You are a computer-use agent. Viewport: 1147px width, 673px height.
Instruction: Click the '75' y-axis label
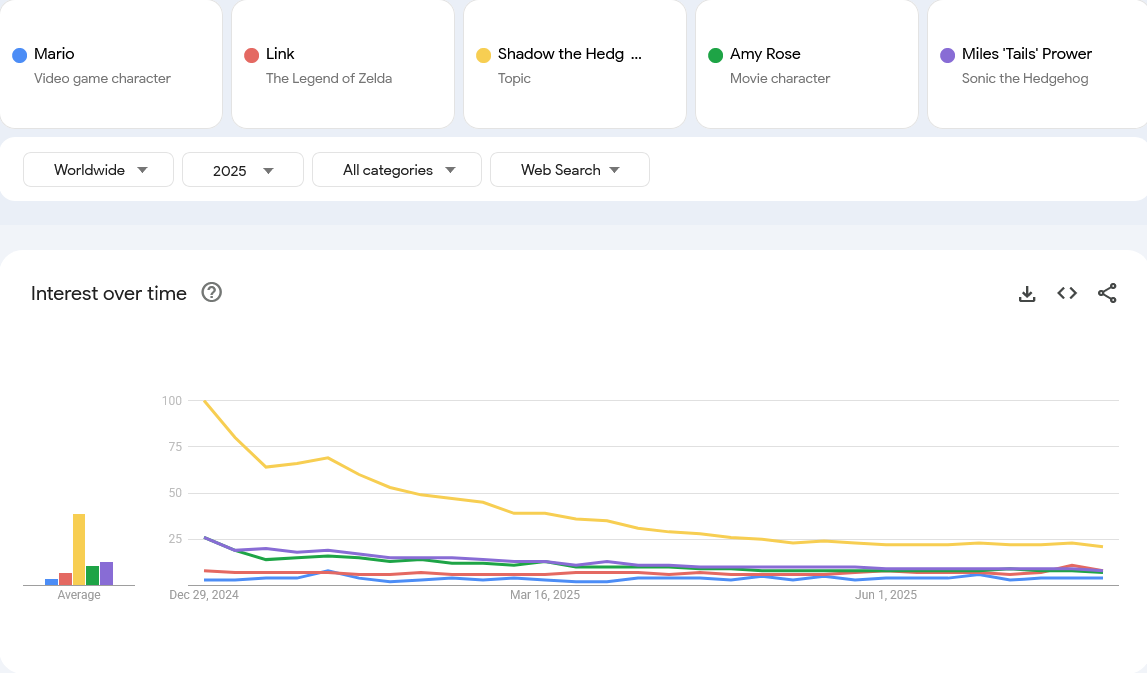pyautogui.click(x=175, y=446)
